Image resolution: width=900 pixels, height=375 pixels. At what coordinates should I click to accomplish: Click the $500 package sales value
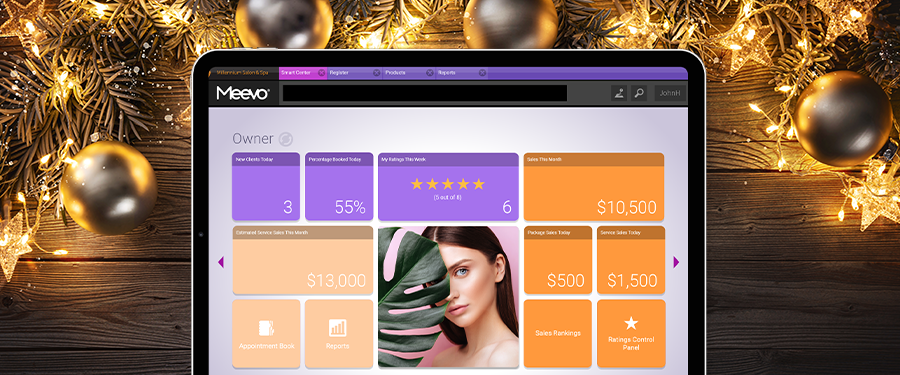566,280
